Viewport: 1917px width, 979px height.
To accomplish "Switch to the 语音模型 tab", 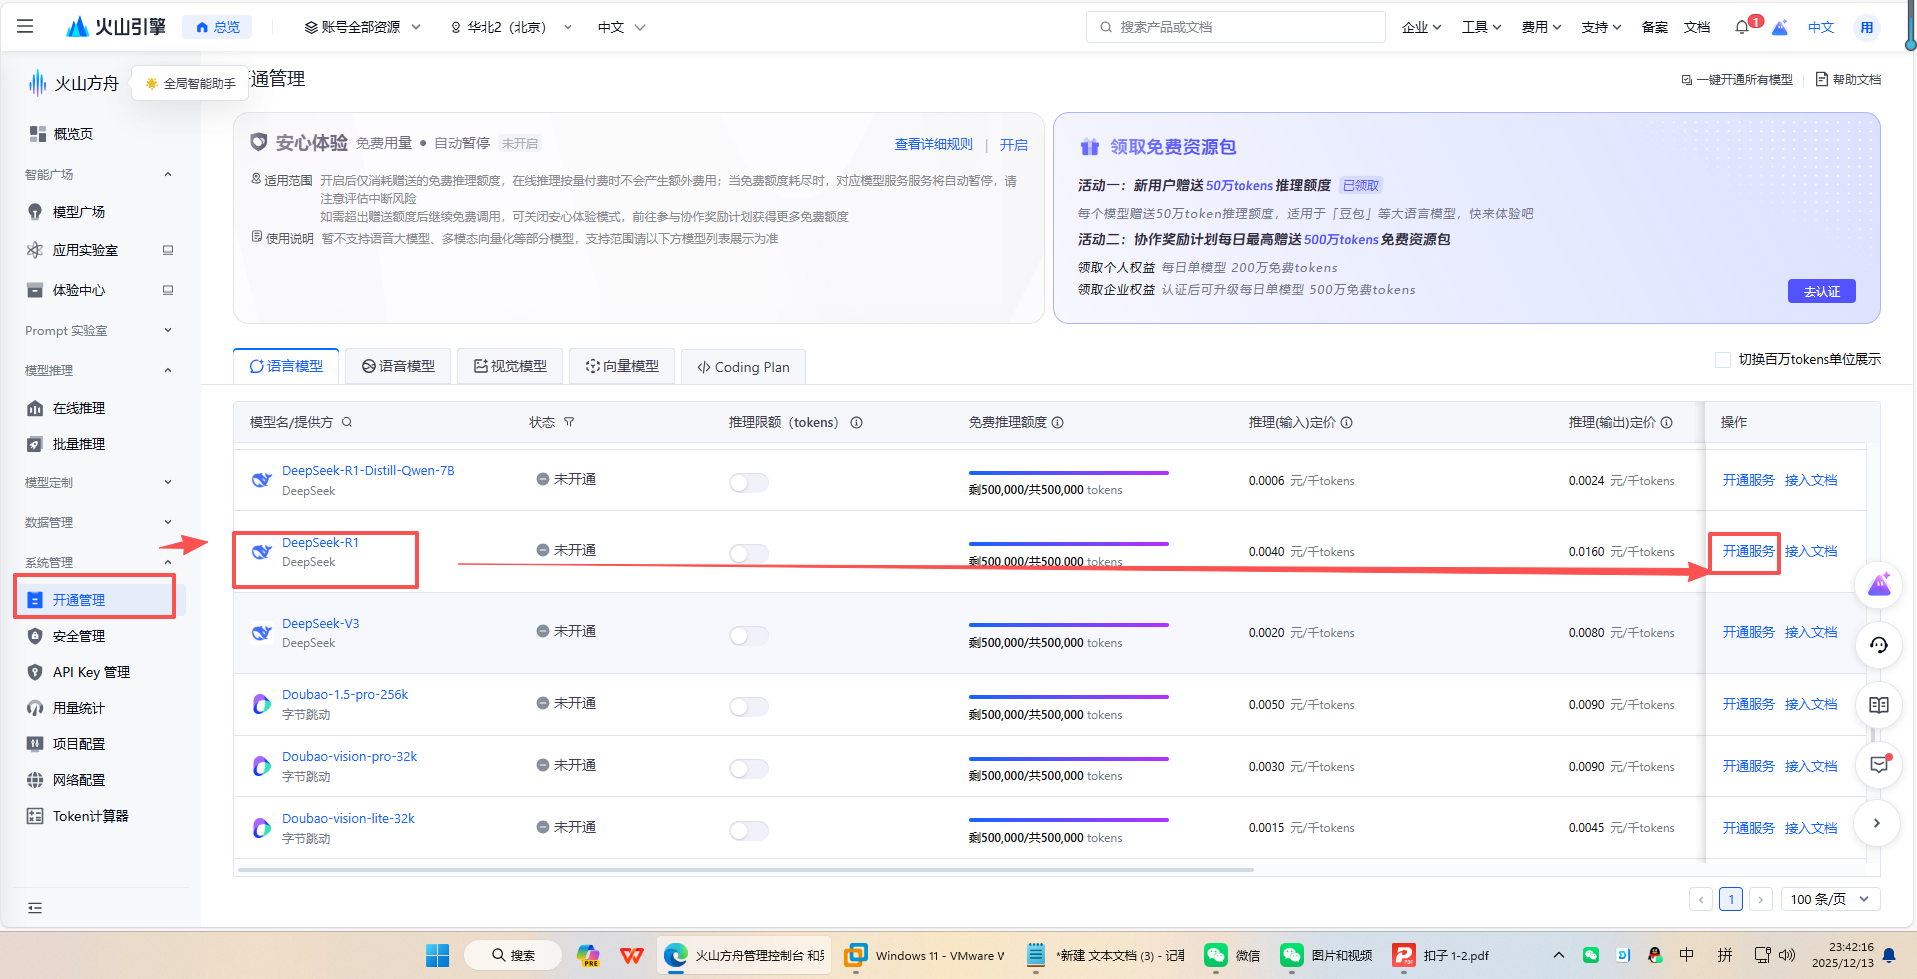I will pyautogui.click(x=398, y=366).
